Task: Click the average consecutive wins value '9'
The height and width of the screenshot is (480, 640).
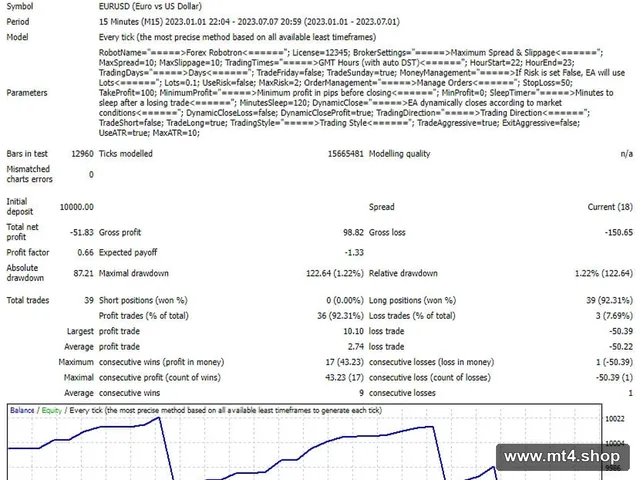Action: (361, 393)
